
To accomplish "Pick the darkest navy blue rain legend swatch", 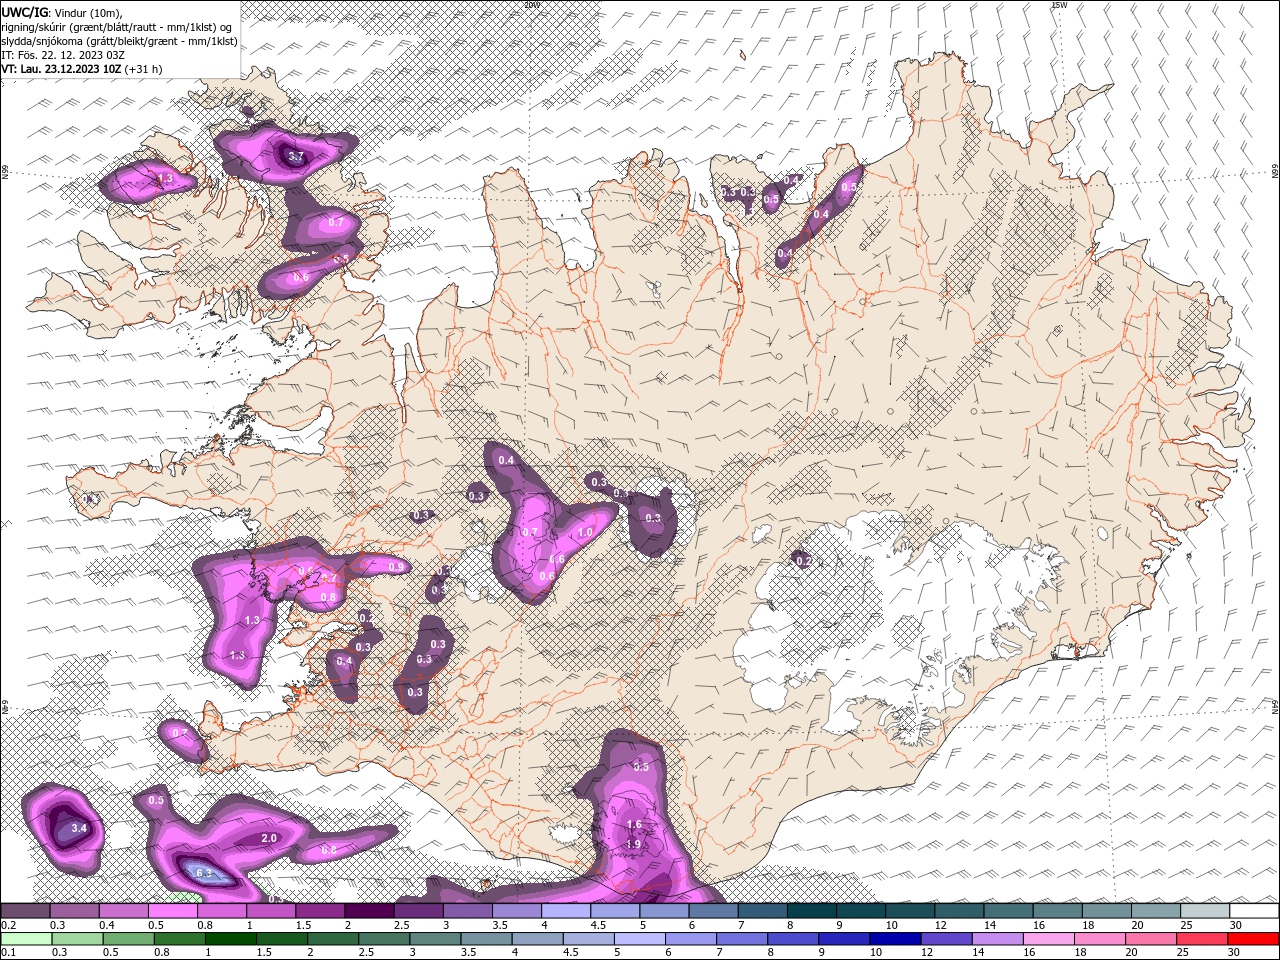I will tap(895, 938).
